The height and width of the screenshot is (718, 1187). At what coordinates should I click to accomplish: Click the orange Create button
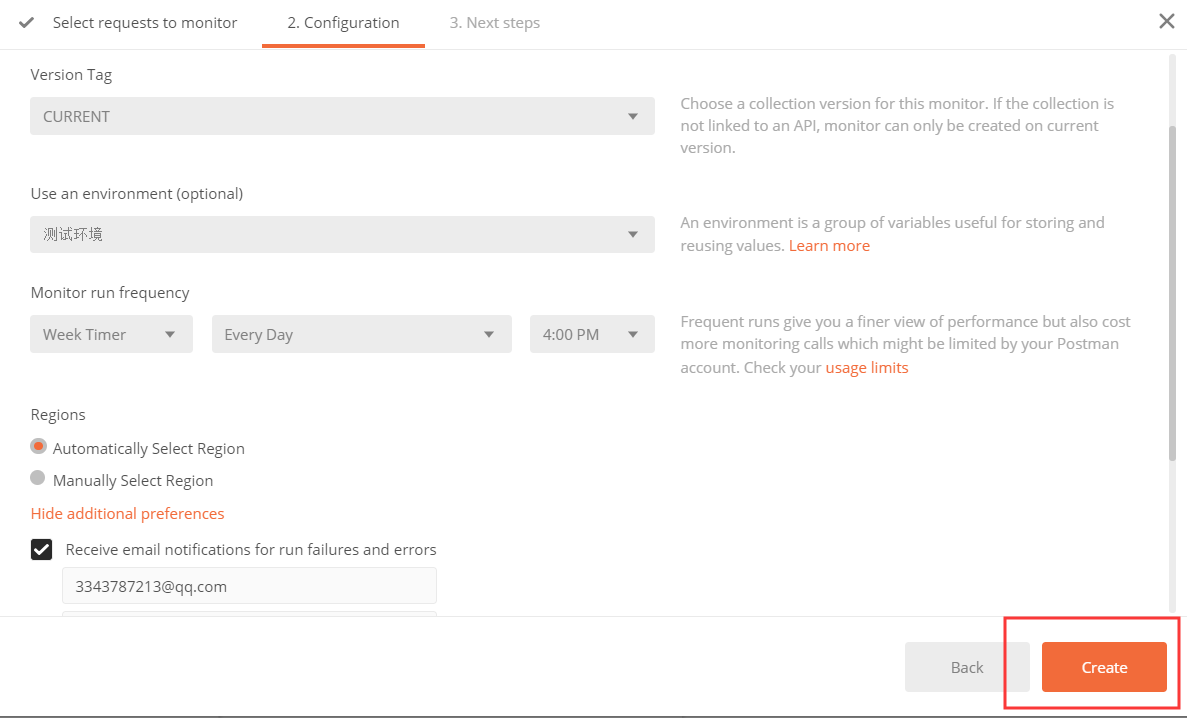[1104, 667]
